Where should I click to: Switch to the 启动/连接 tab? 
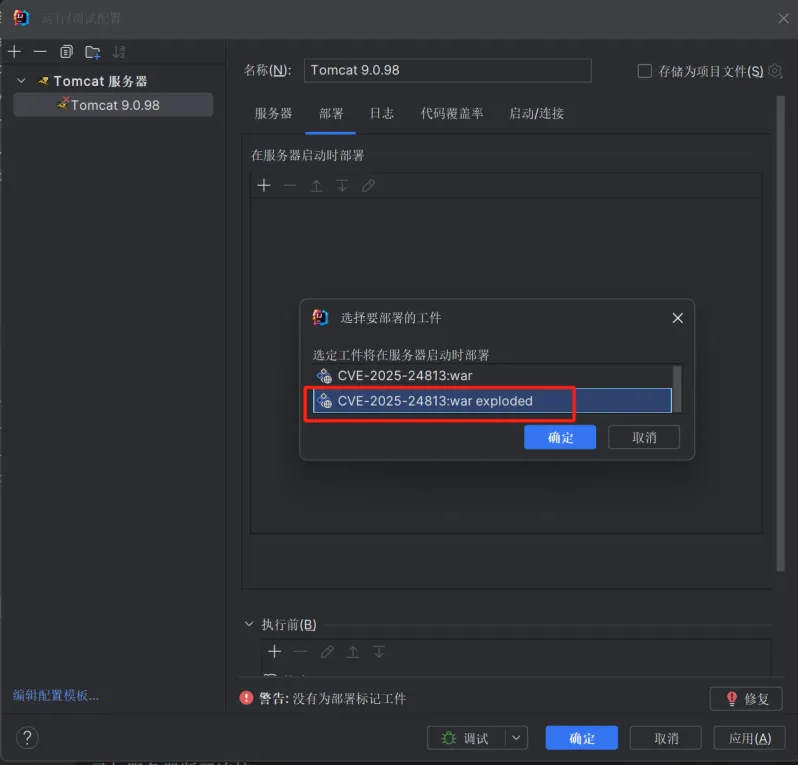click(x=536, y=113)
